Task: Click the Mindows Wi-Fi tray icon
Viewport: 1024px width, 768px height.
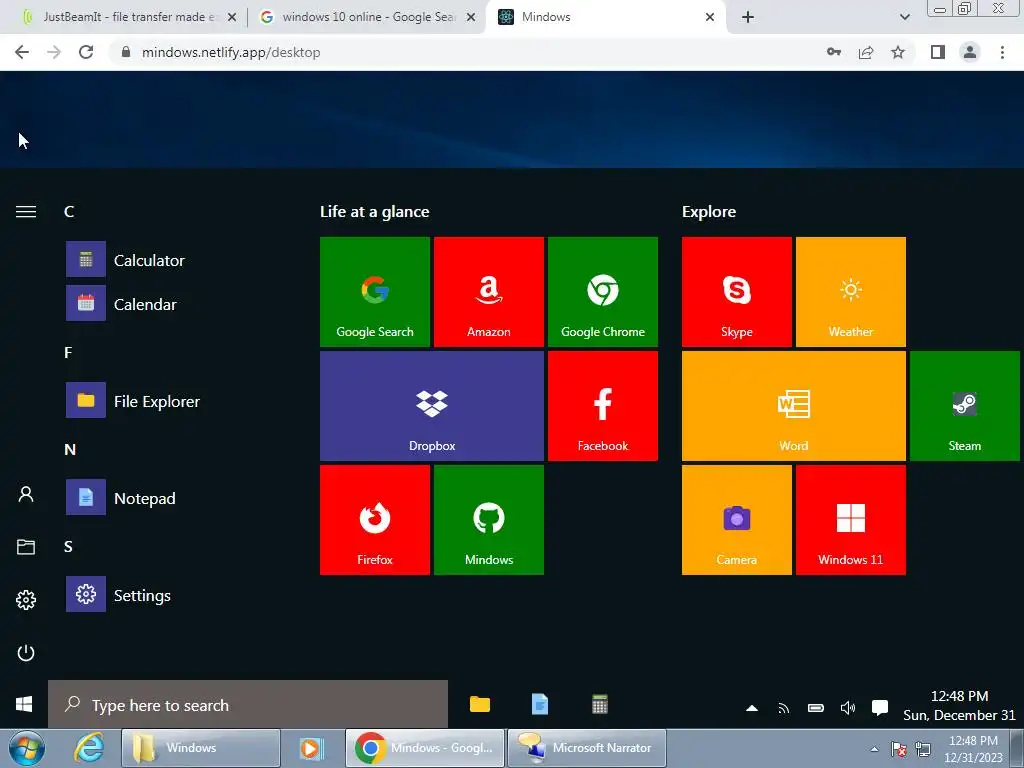Action: [784, 708]
